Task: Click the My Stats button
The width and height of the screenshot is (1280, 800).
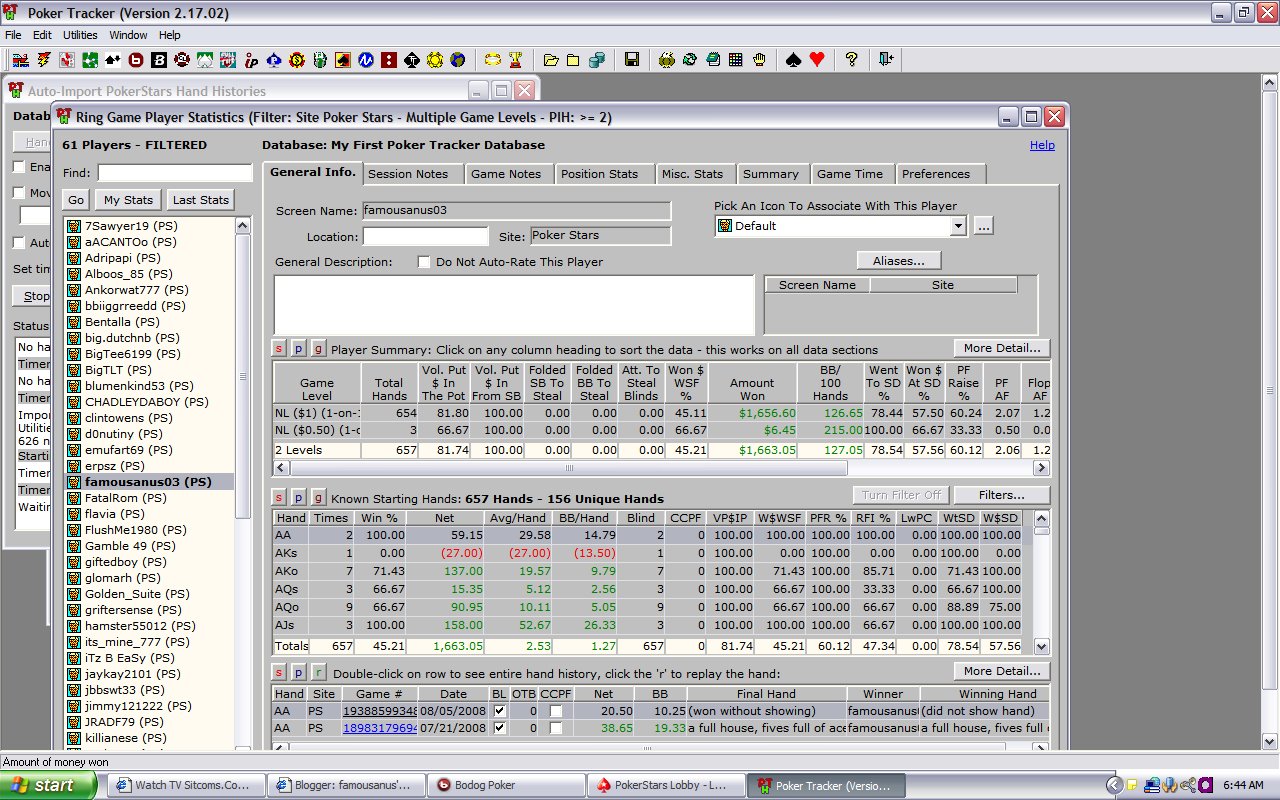Action: (126, 200)
